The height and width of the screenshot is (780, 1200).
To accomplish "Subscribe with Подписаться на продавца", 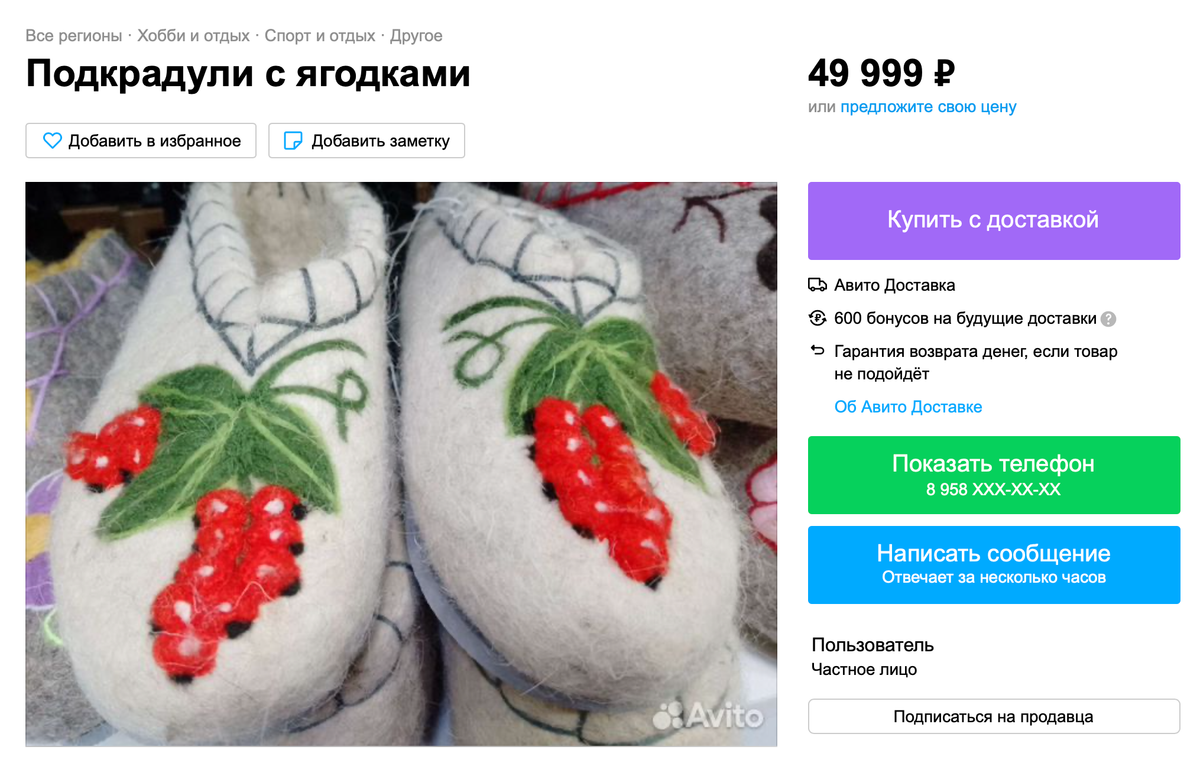I will click(994, 717).
